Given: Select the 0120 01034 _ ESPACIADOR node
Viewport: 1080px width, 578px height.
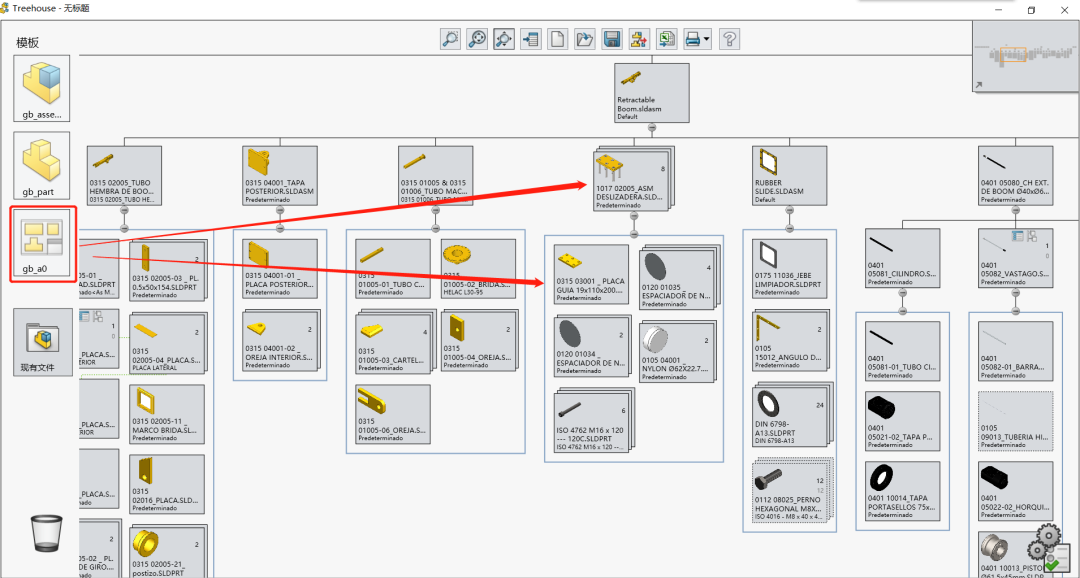Looking at the screenshot, I should (592, 347).
